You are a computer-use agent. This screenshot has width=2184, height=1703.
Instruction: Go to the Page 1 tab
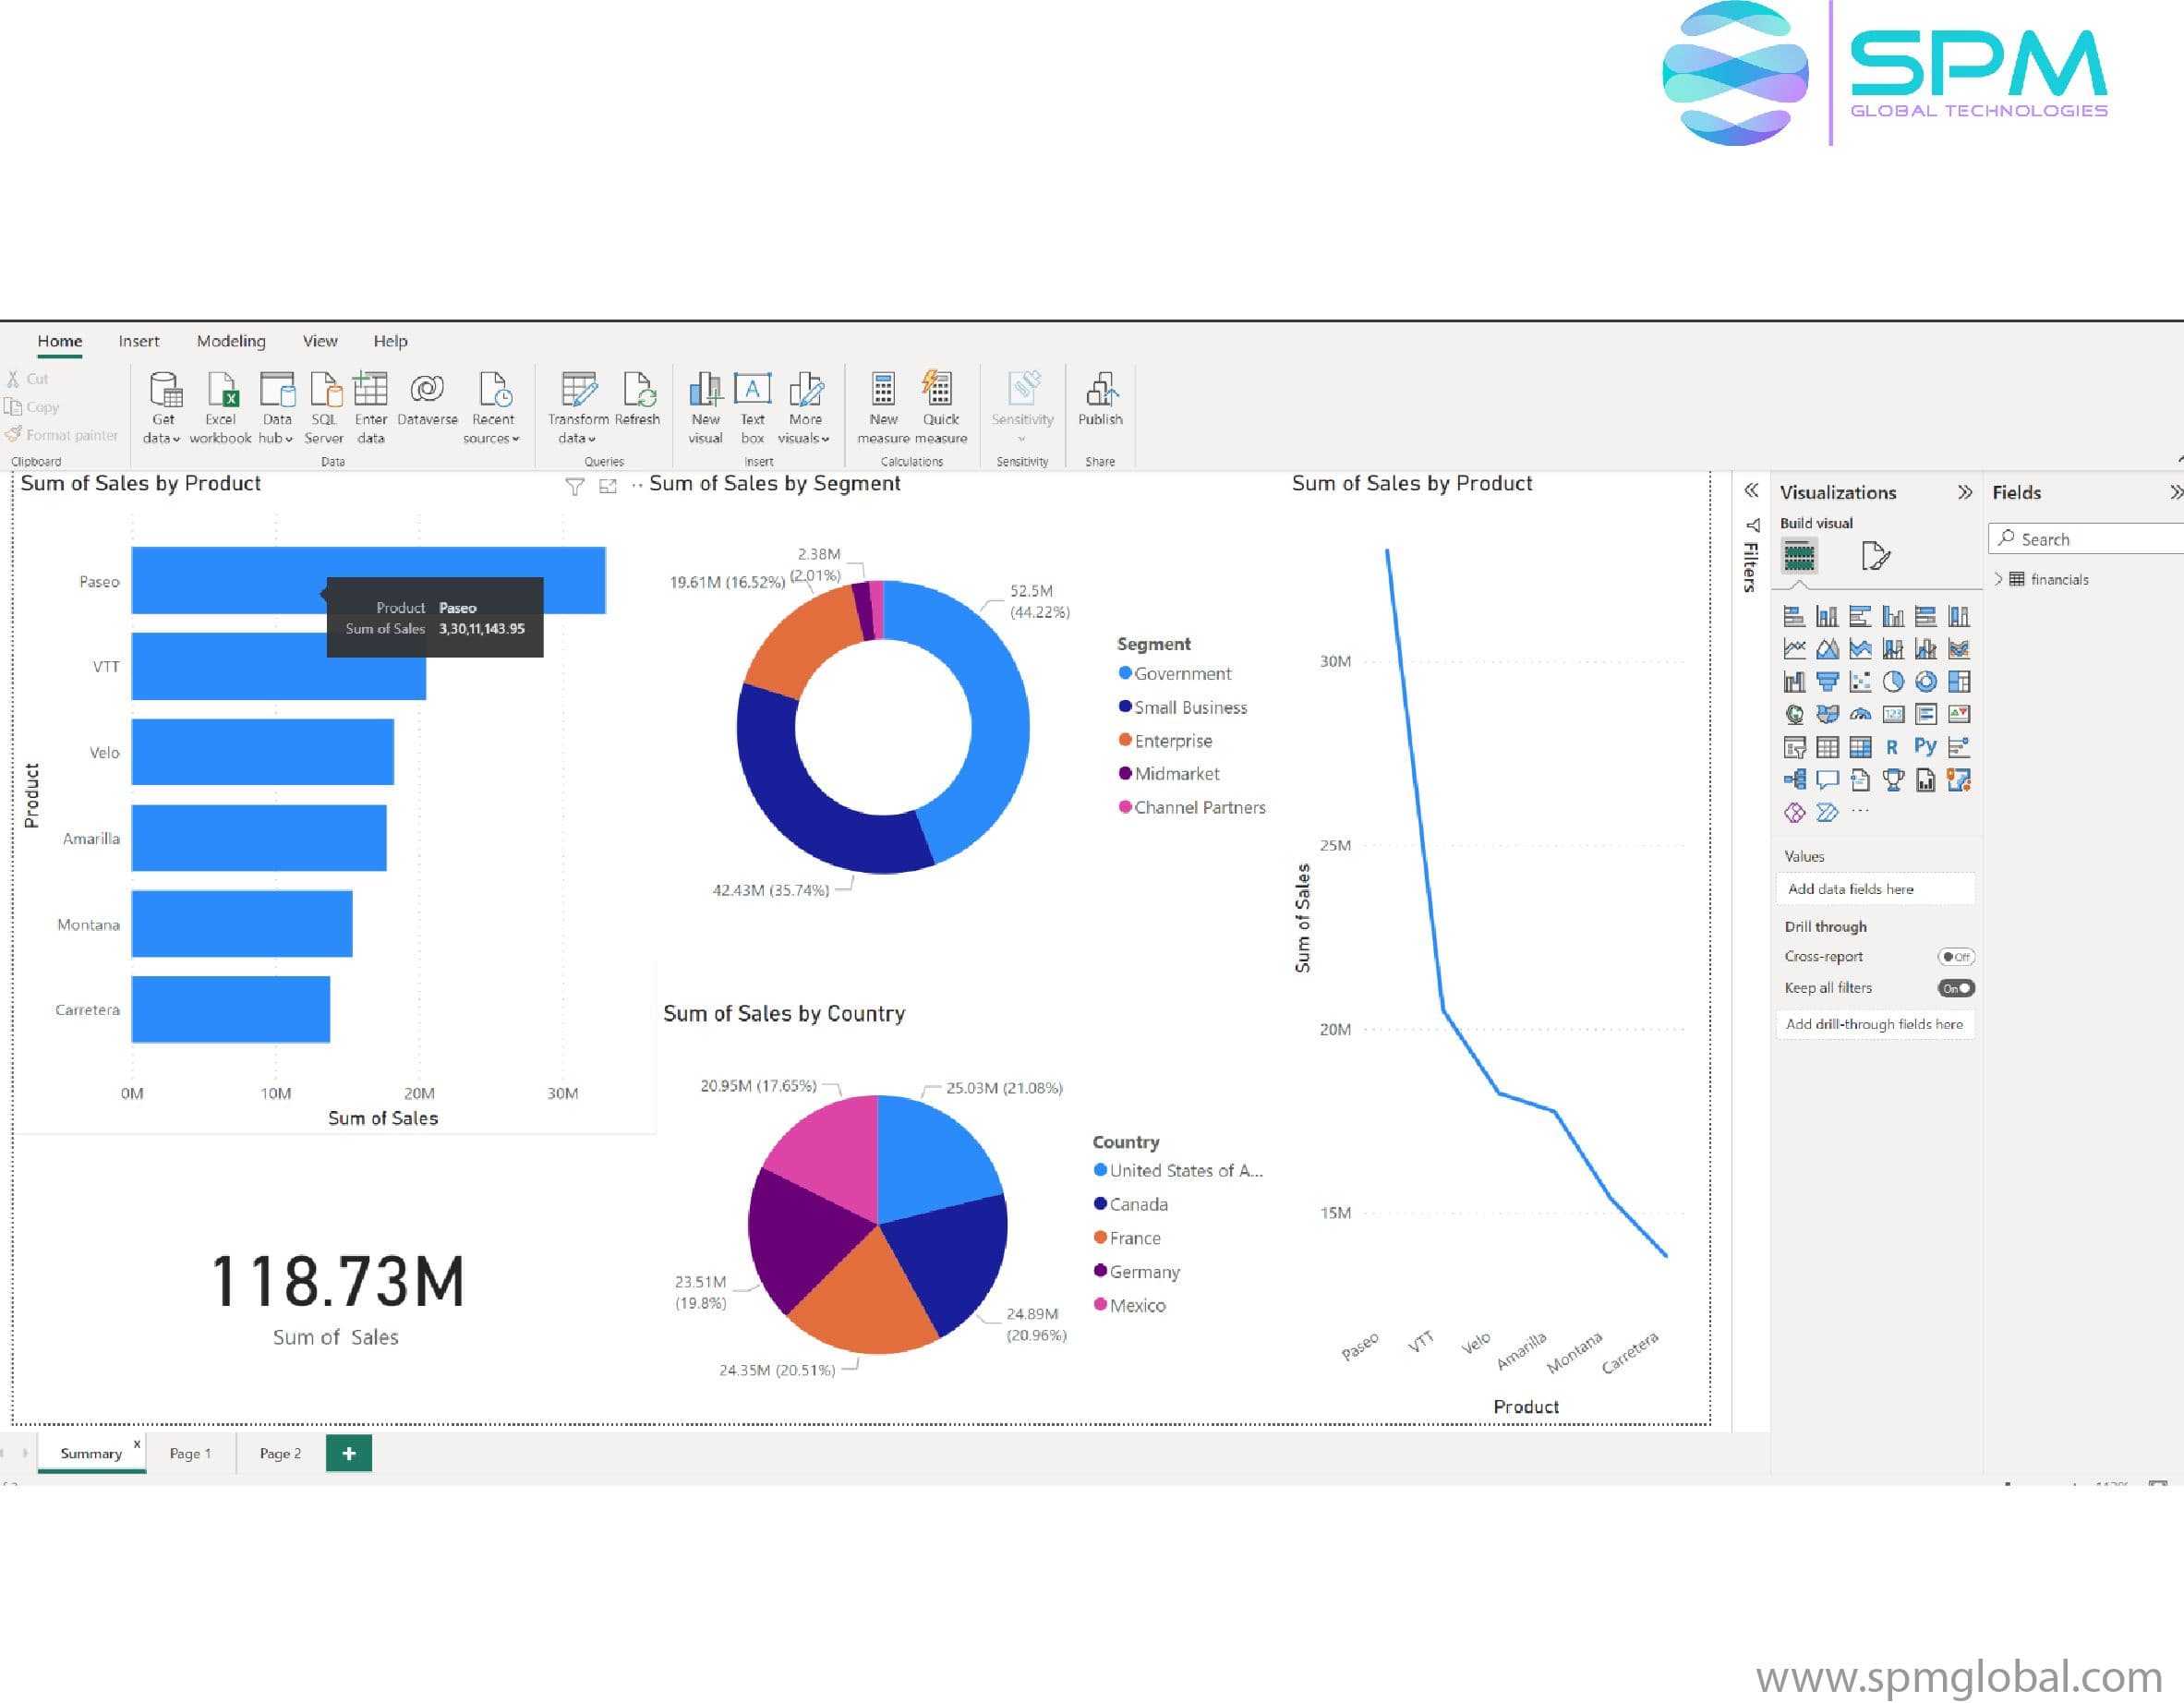pos(190,1453)
